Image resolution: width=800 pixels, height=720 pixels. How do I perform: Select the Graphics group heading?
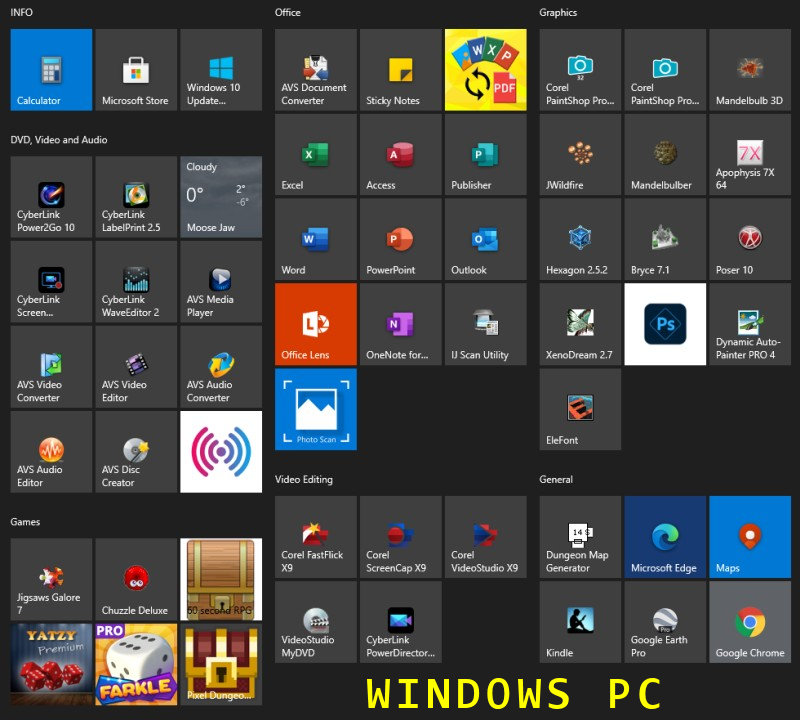[558, 13]
